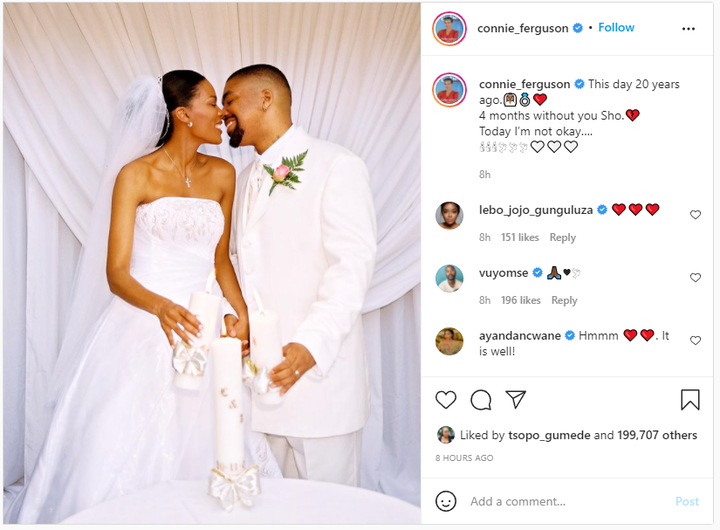Image resolution: width=720 pixels, height=530 pixels.
Task: Reply to vuyomse's comment
Action: 564,300
